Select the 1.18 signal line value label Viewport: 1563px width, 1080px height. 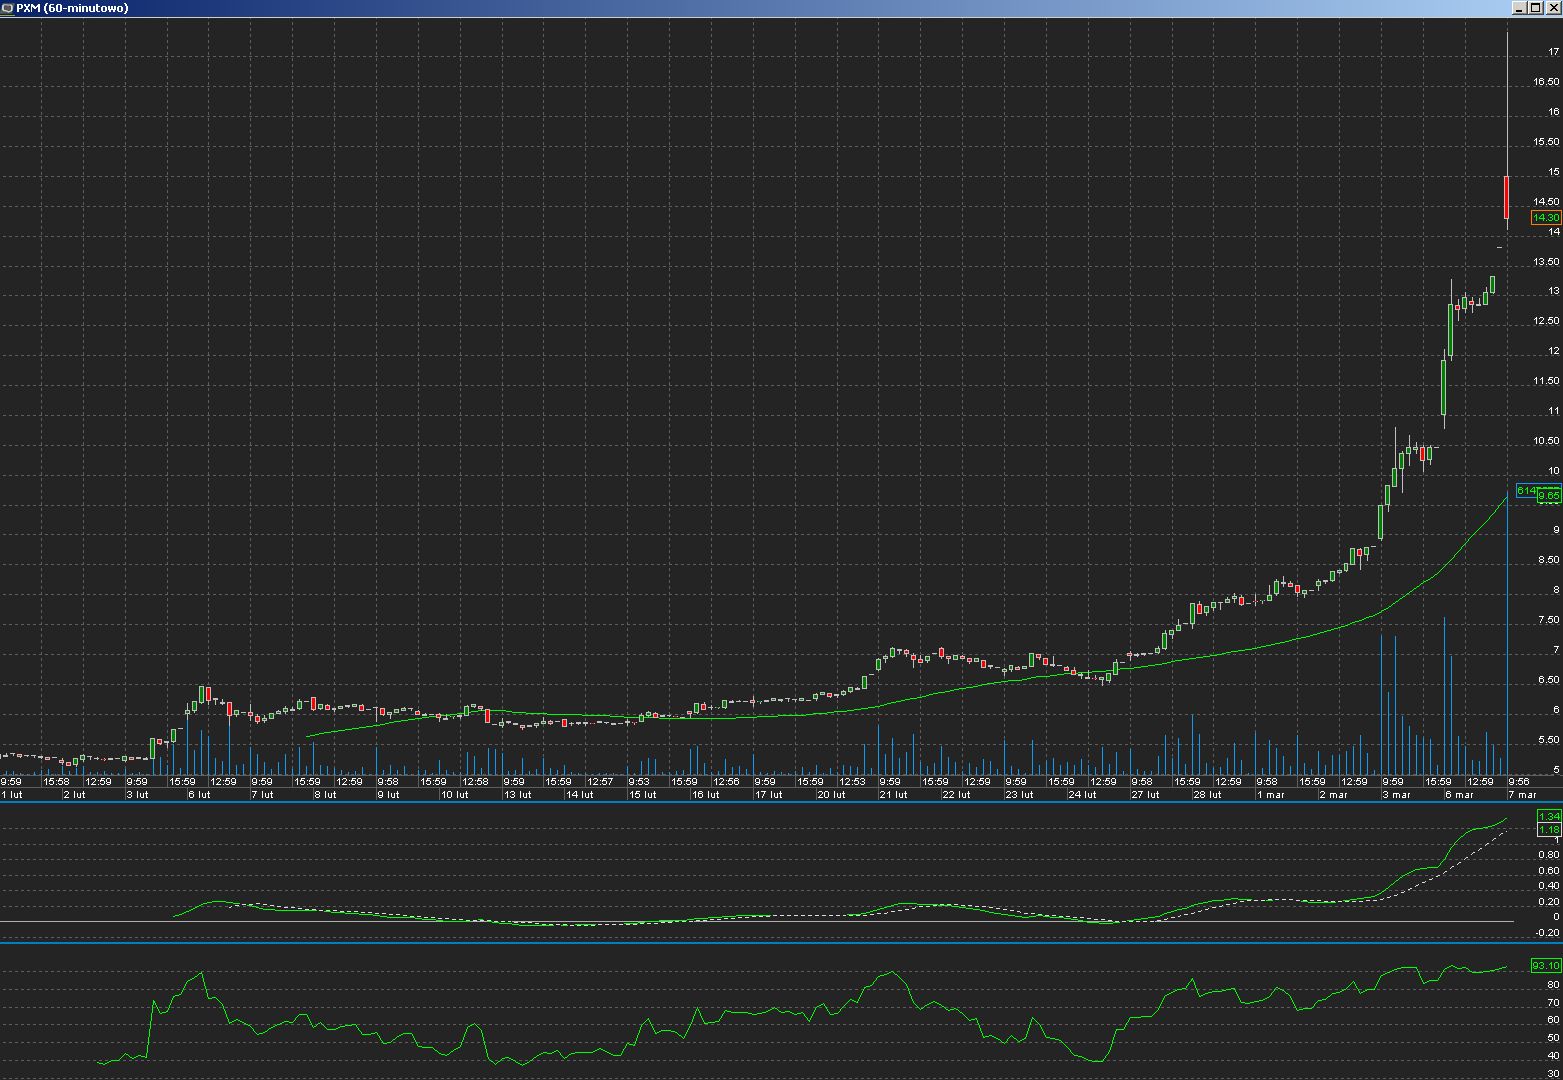click(x=1549, y=829)
